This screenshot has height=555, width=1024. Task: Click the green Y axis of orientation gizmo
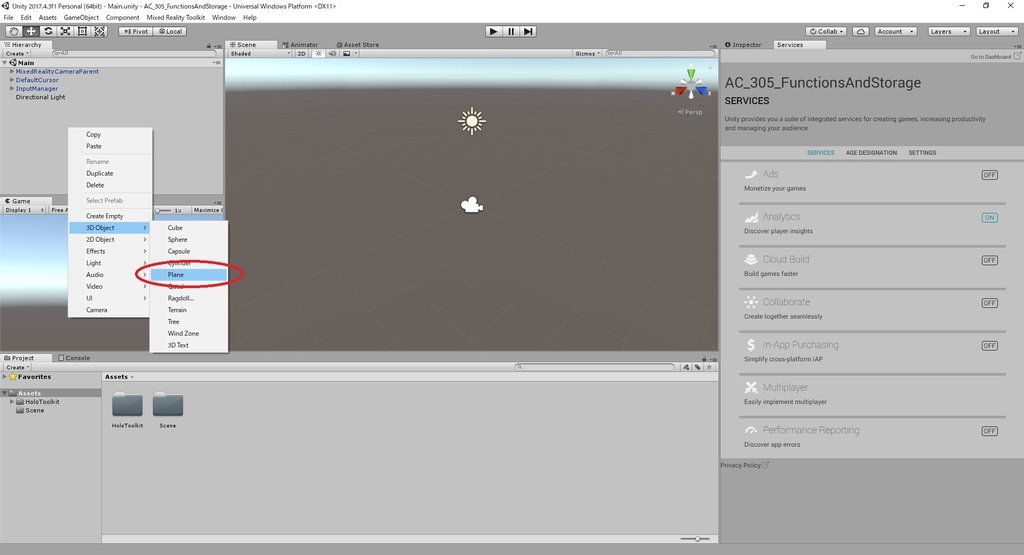[x=691, y=74]
